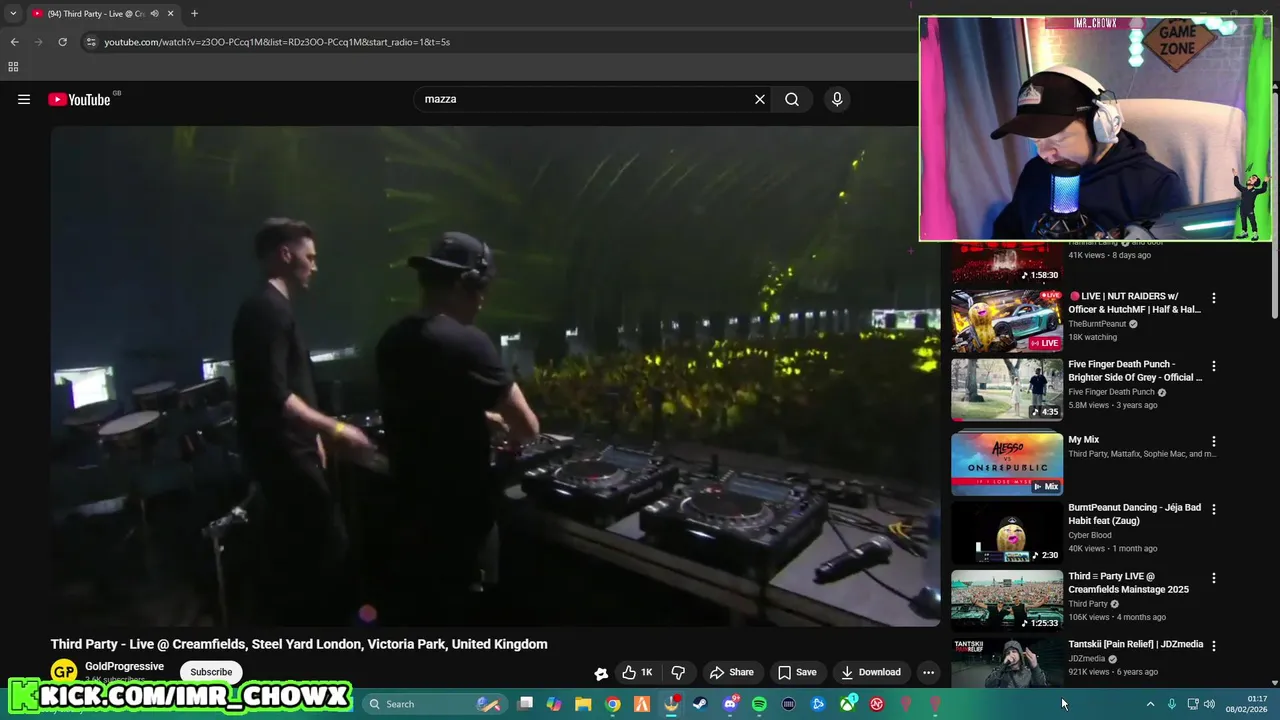Viewport: 1280px width, 720px height.
Task: Click the magnifier search button
Action: [792, 99]
